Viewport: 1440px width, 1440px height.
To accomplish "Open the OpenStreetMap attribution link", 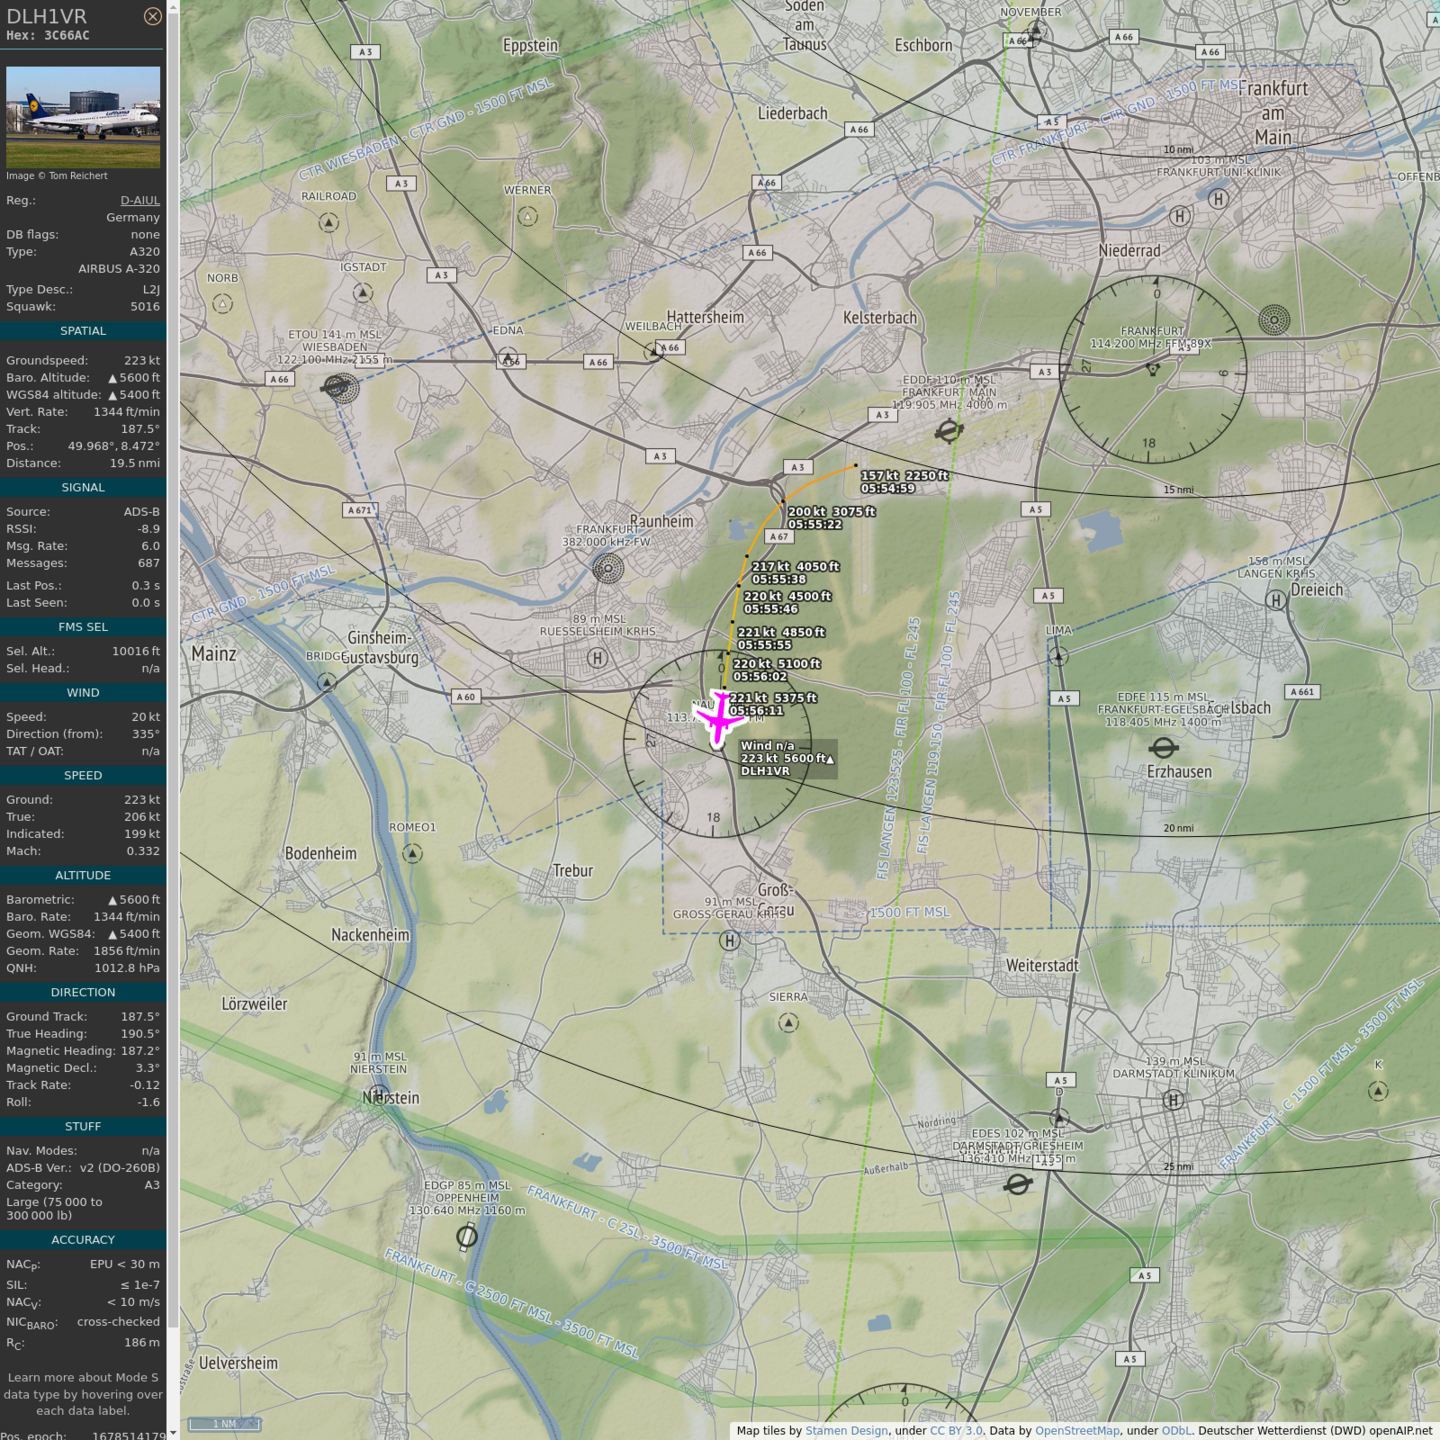I will pos(1078,1430).
